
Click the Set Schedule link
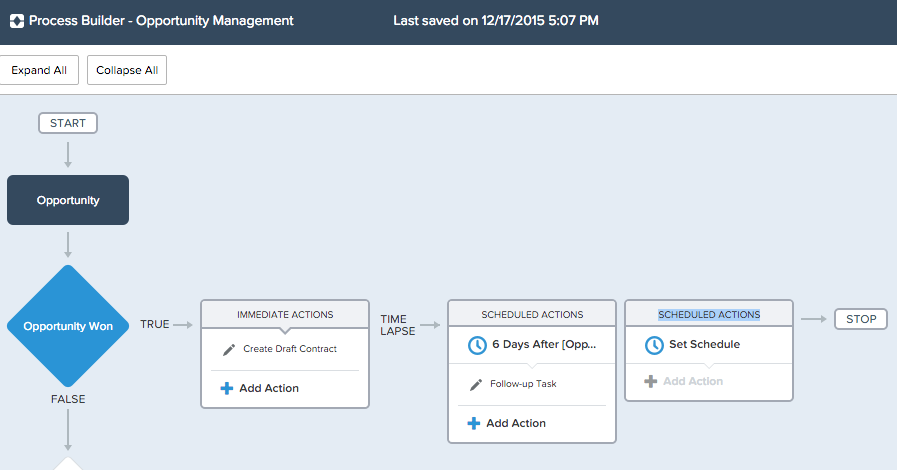[704, 345]
